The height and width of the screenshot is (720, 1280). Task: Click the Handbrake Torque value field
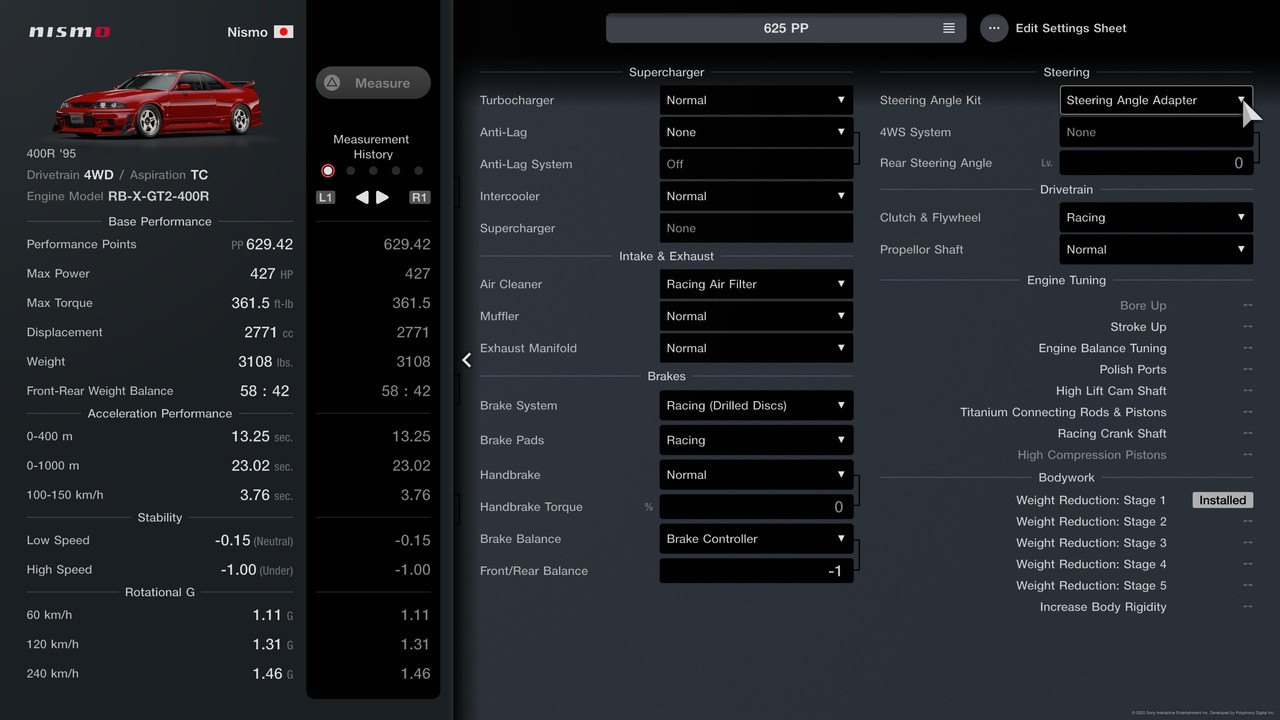pyautogui.click(x=756, y=507)
